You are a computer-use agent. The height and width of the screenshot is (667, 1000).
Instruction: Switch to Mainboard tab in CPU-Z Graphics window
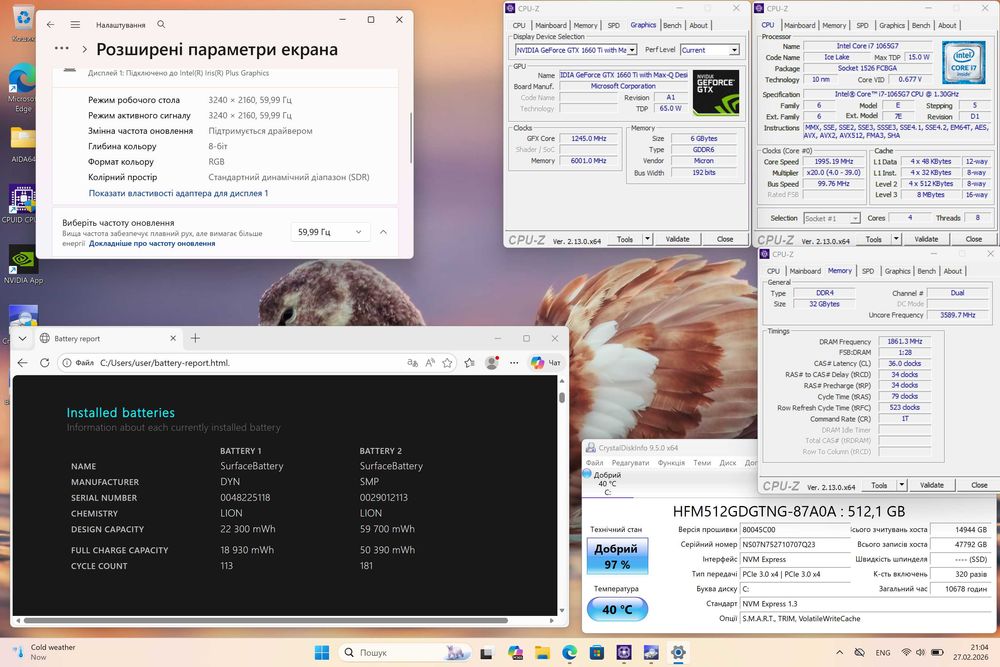(x=550, y=26)
